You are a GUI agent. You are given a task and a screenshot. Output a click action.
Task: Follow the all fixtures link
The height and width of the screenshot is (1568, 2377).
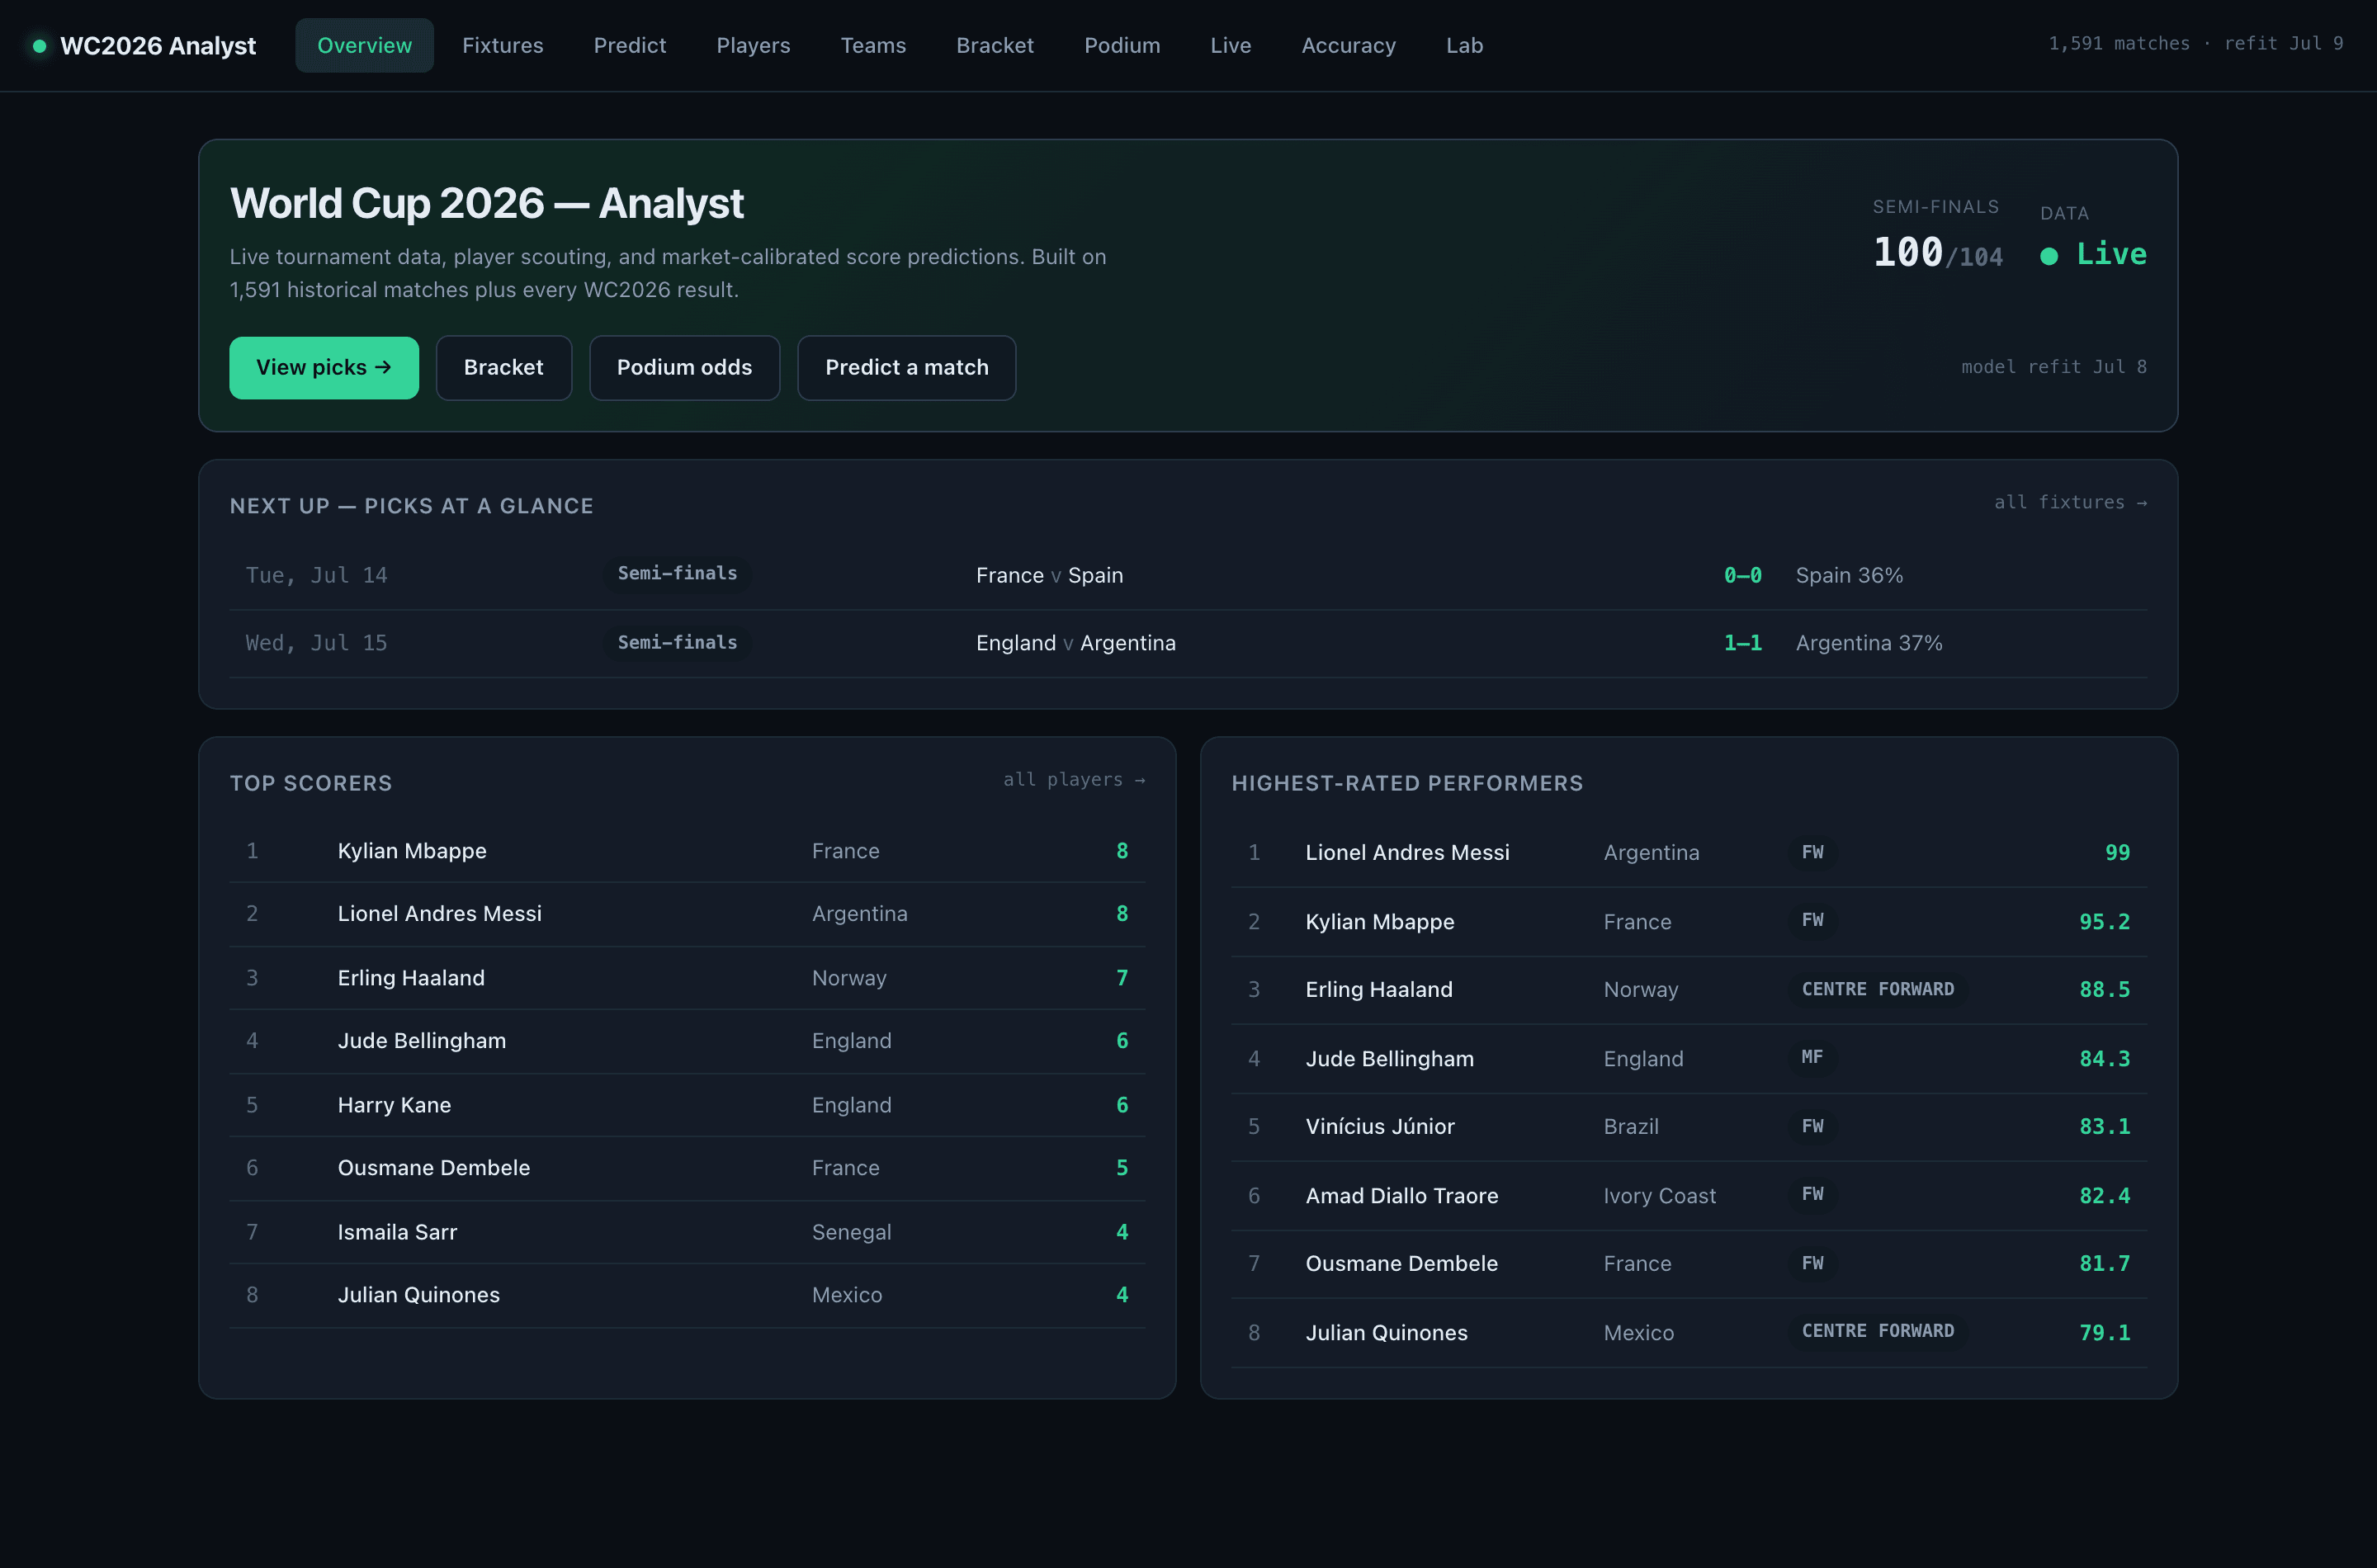coord(2070,502)
